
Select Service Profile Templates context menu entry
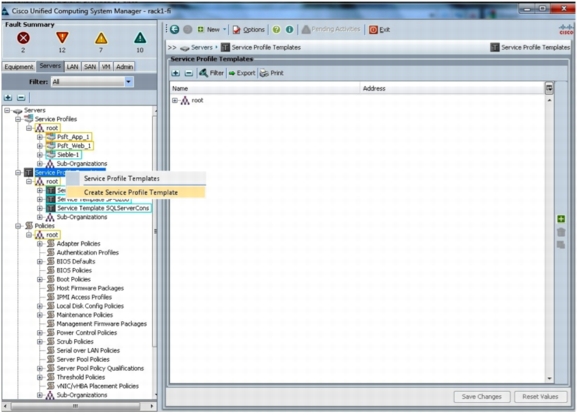pos(136,178)
